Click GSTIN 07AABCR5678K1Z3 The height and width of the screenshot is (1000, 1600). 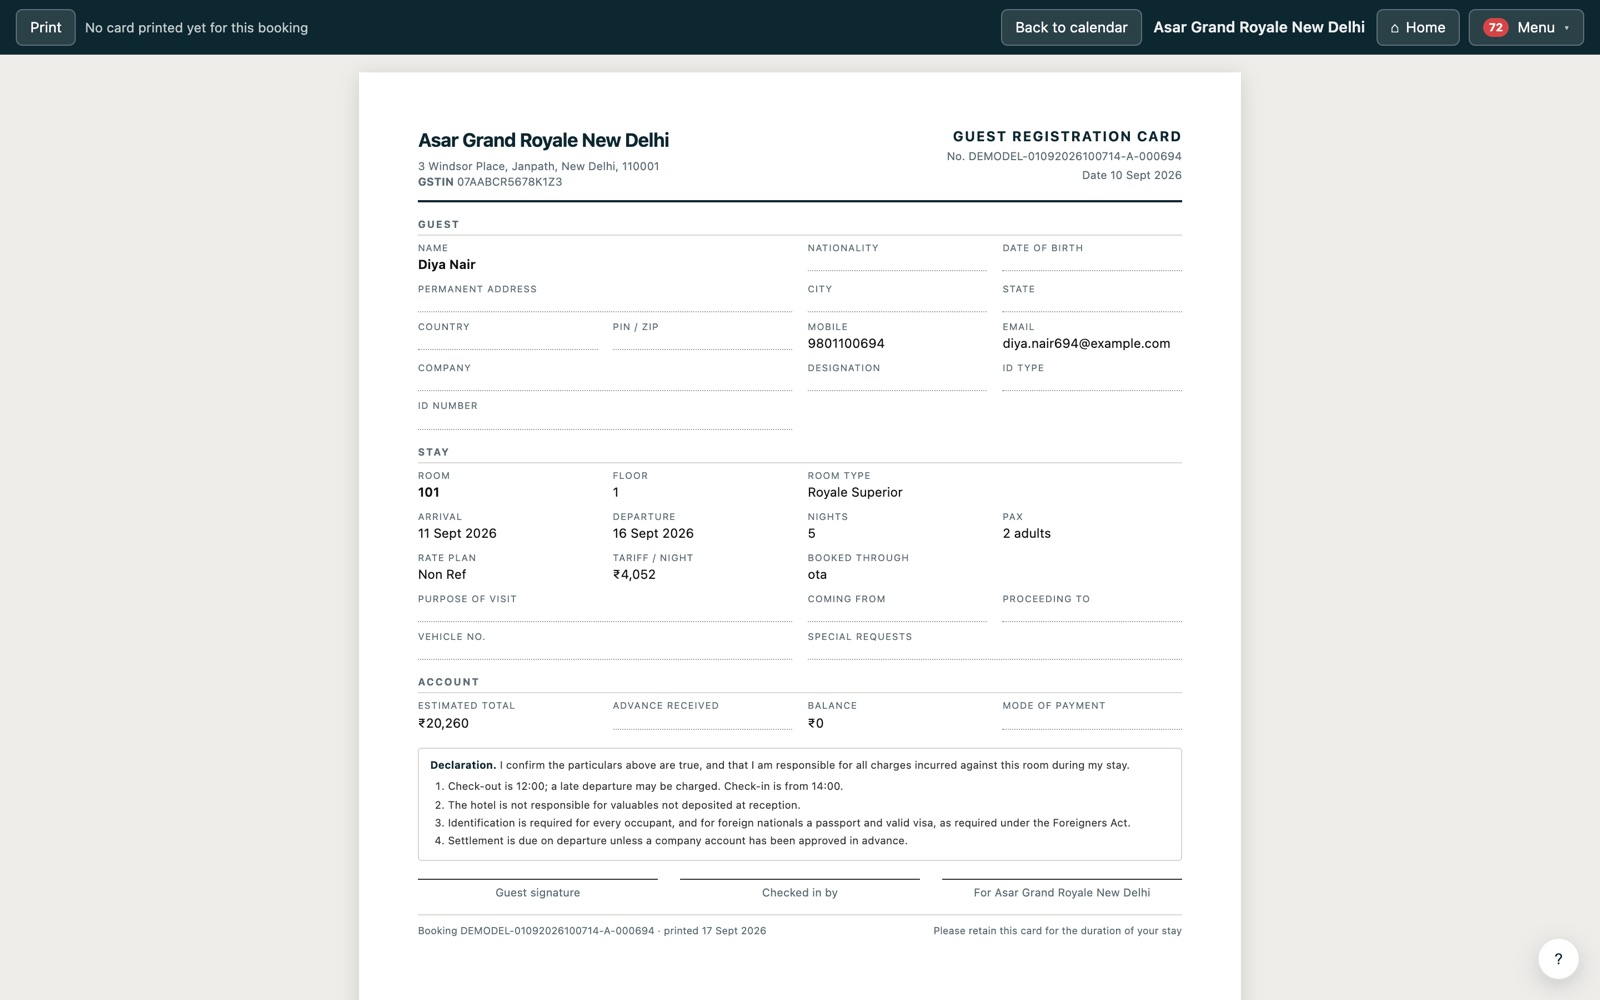[x=490, y=182]
